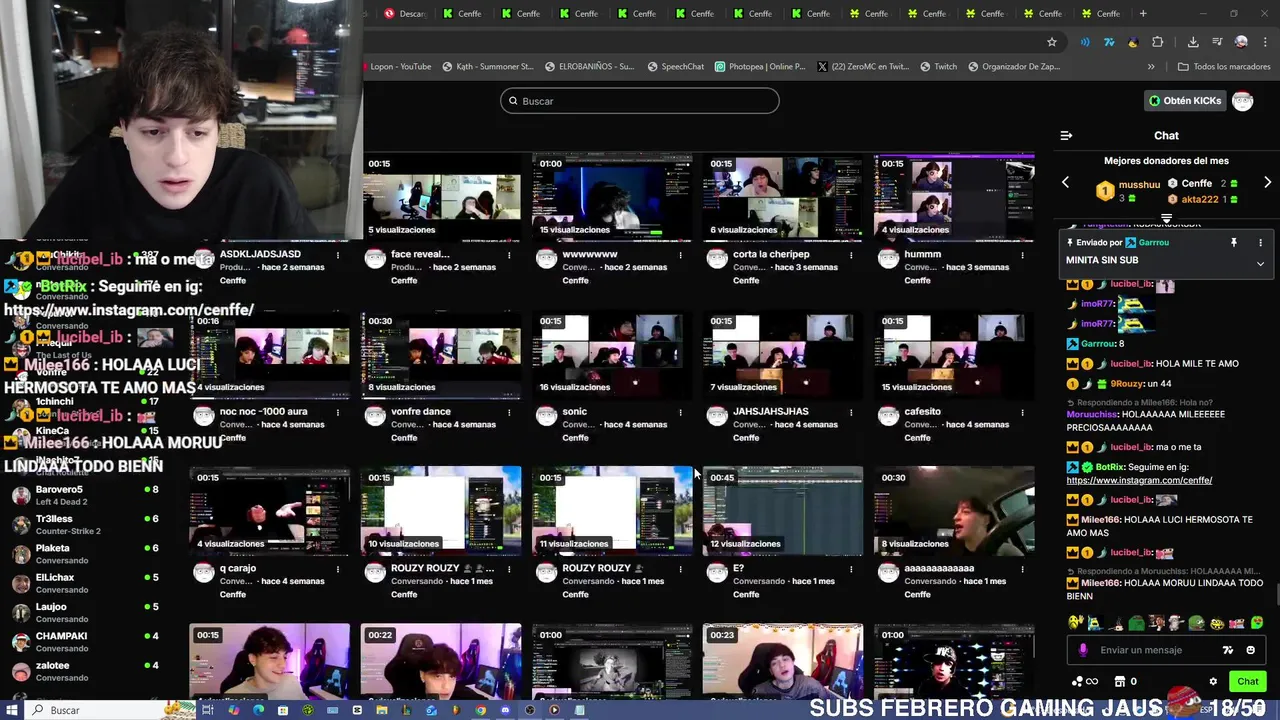This screenshot has height=720, width=1280.
Task: Open browser media controls icon
Action: point(1217,42)
